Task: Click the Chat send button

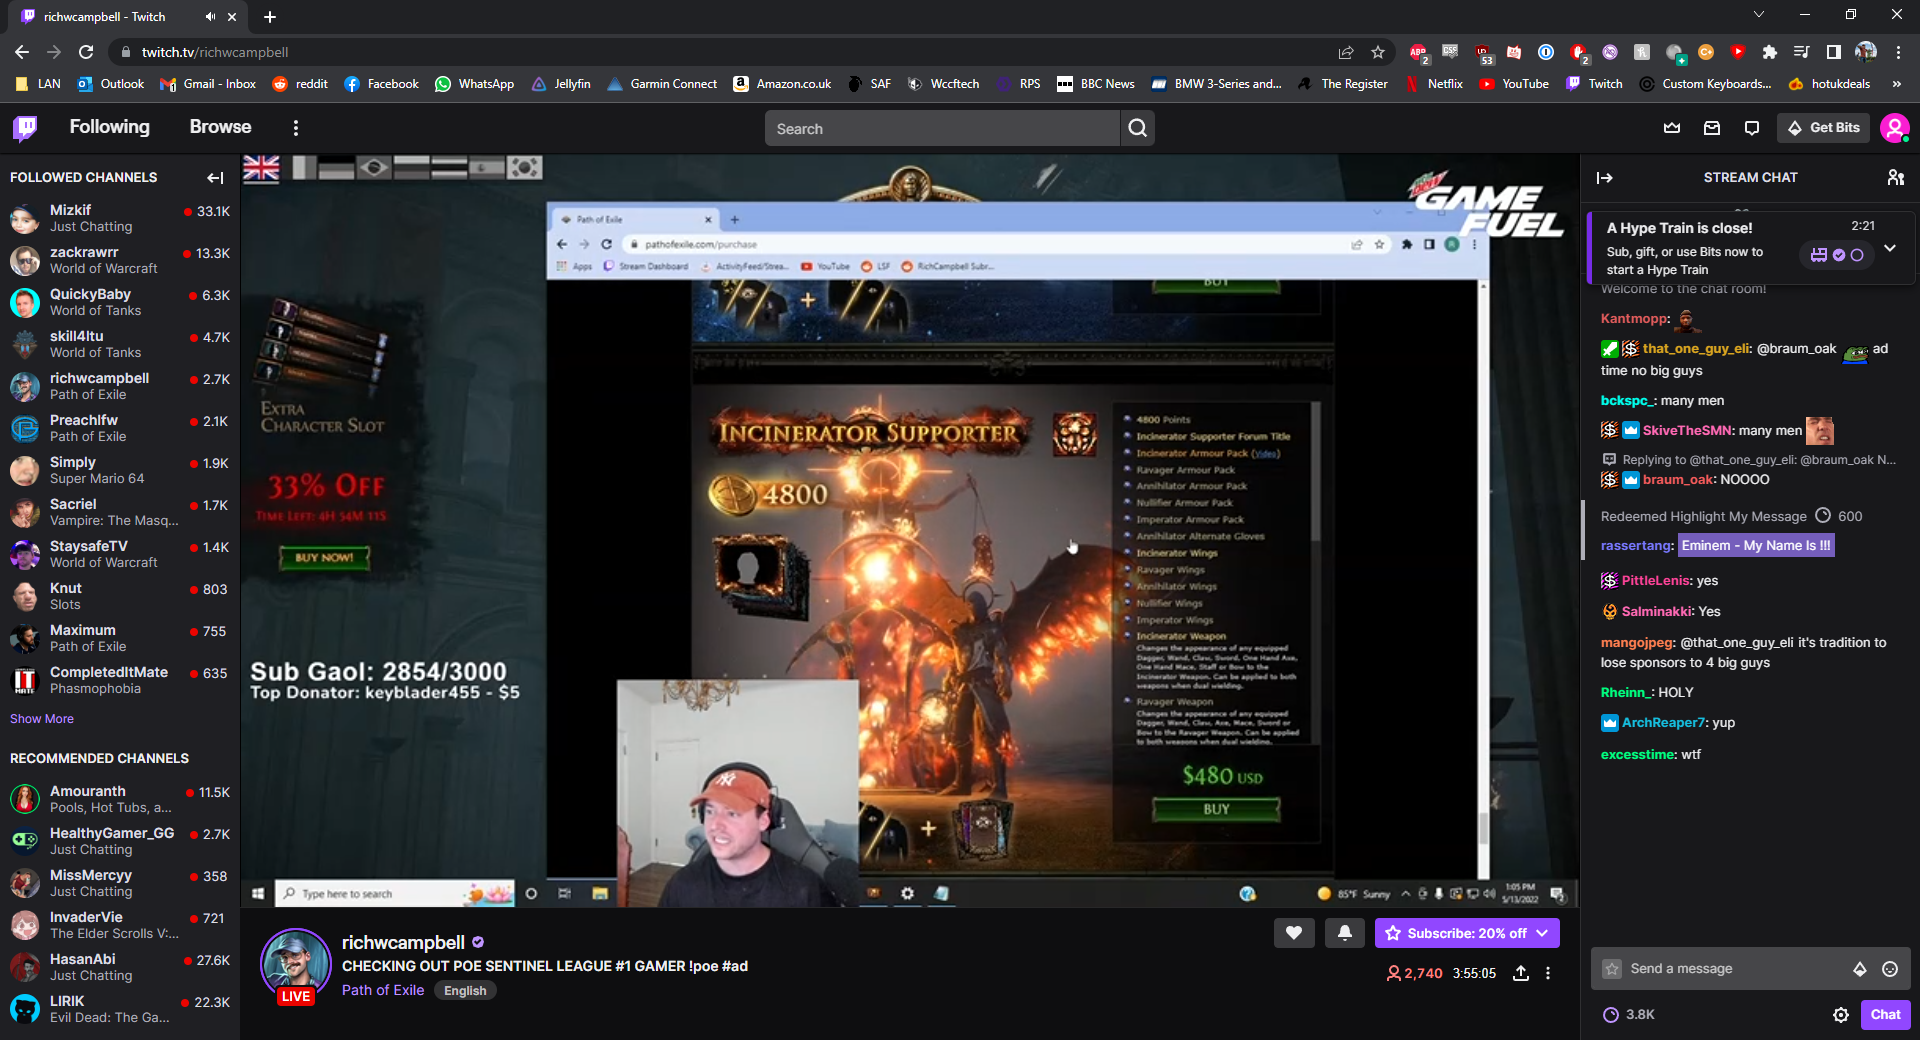Action: pyautogui.click(x=1885, y=1015)
